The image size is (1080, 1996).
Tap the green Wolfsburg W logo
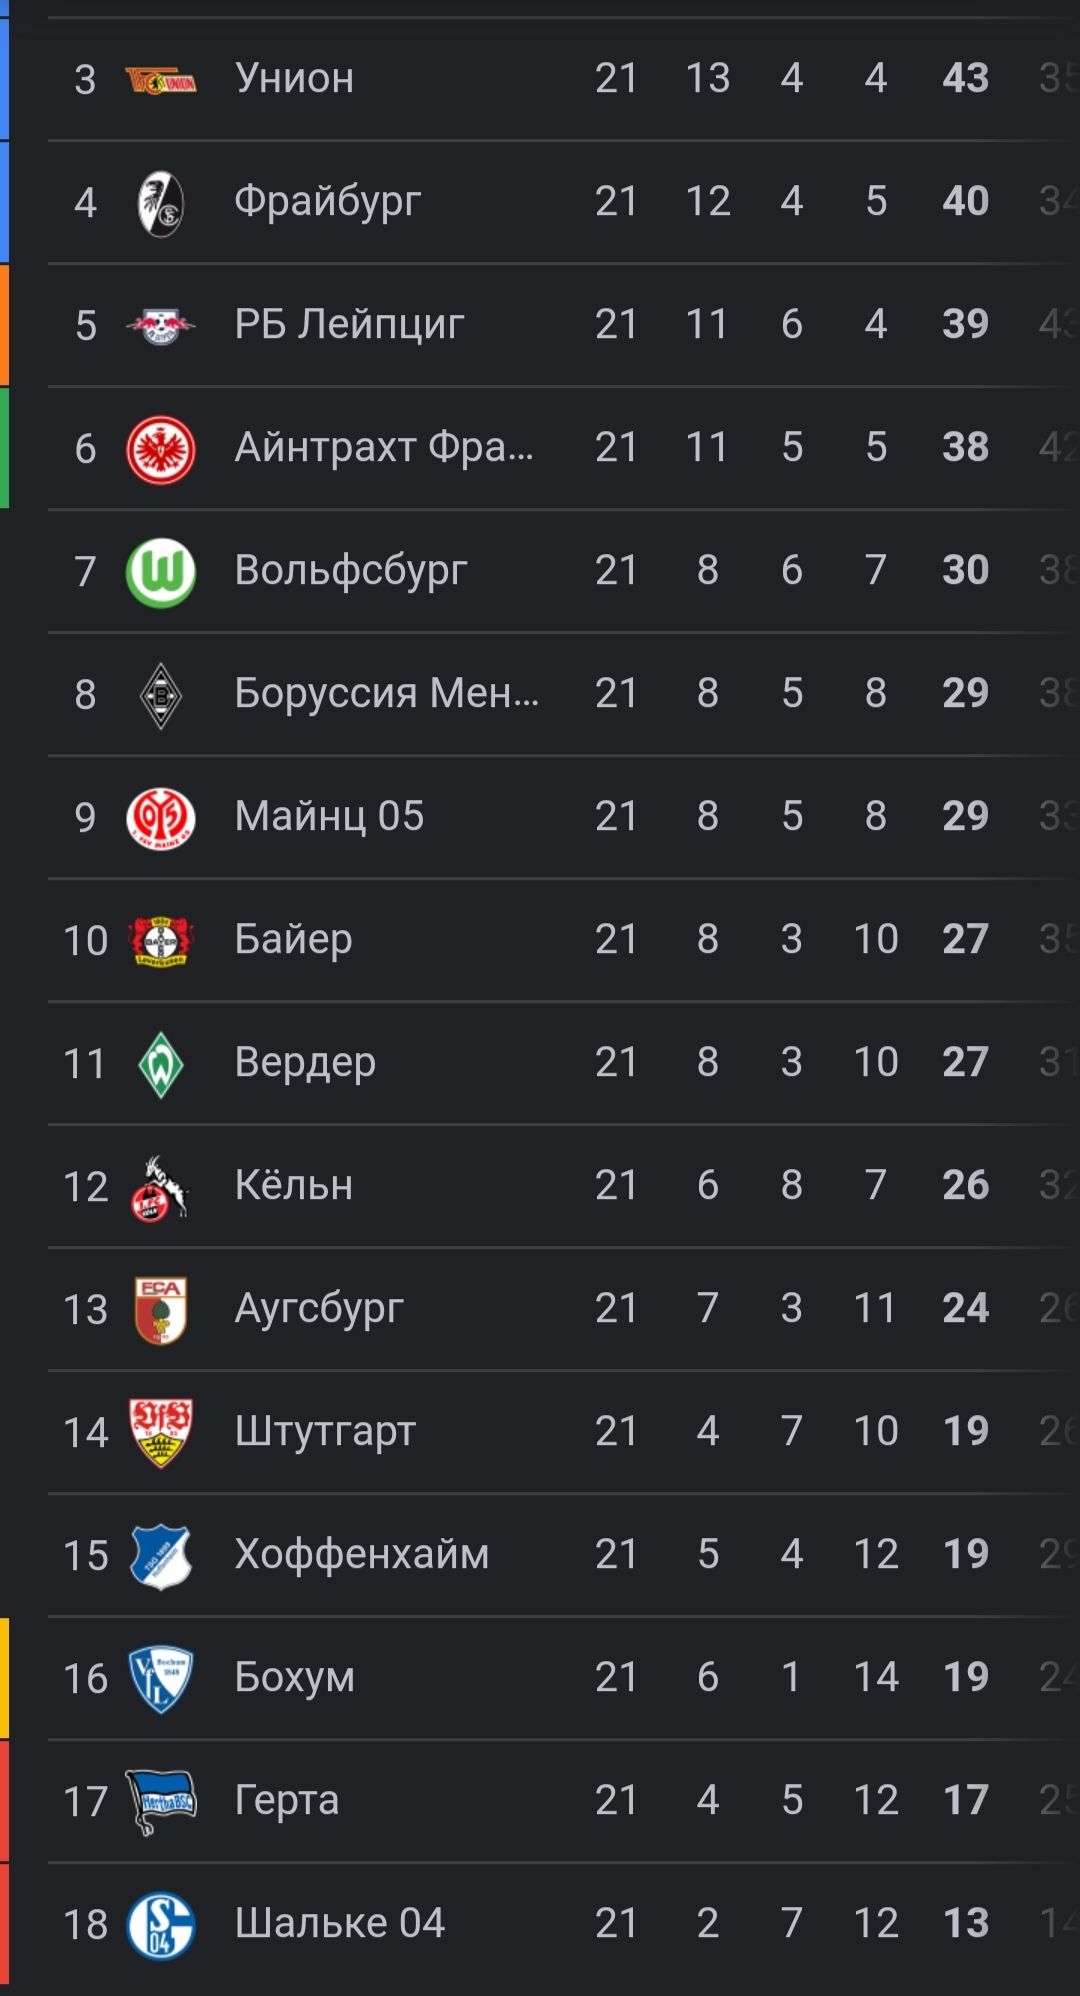coord(161,572)
